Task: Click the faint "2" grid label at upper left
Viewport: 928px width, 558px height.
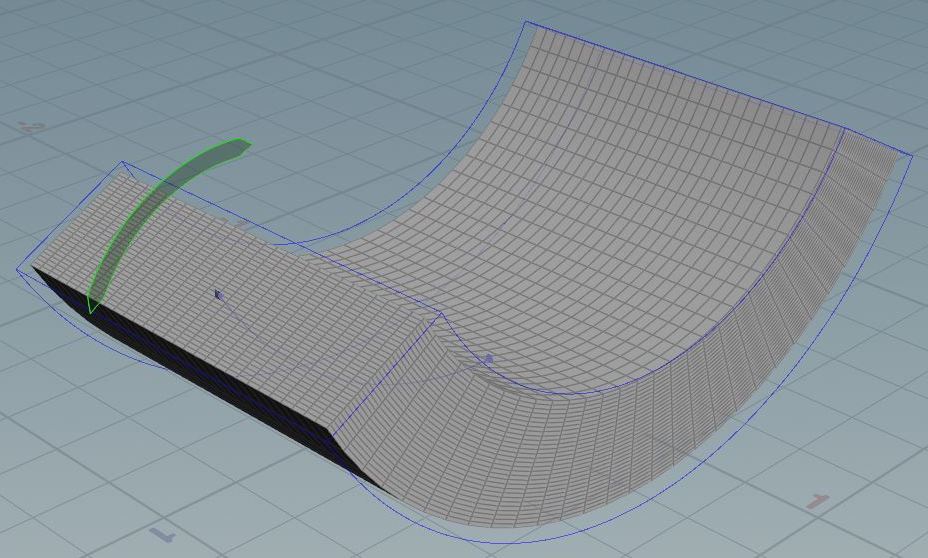Action: 32,126
